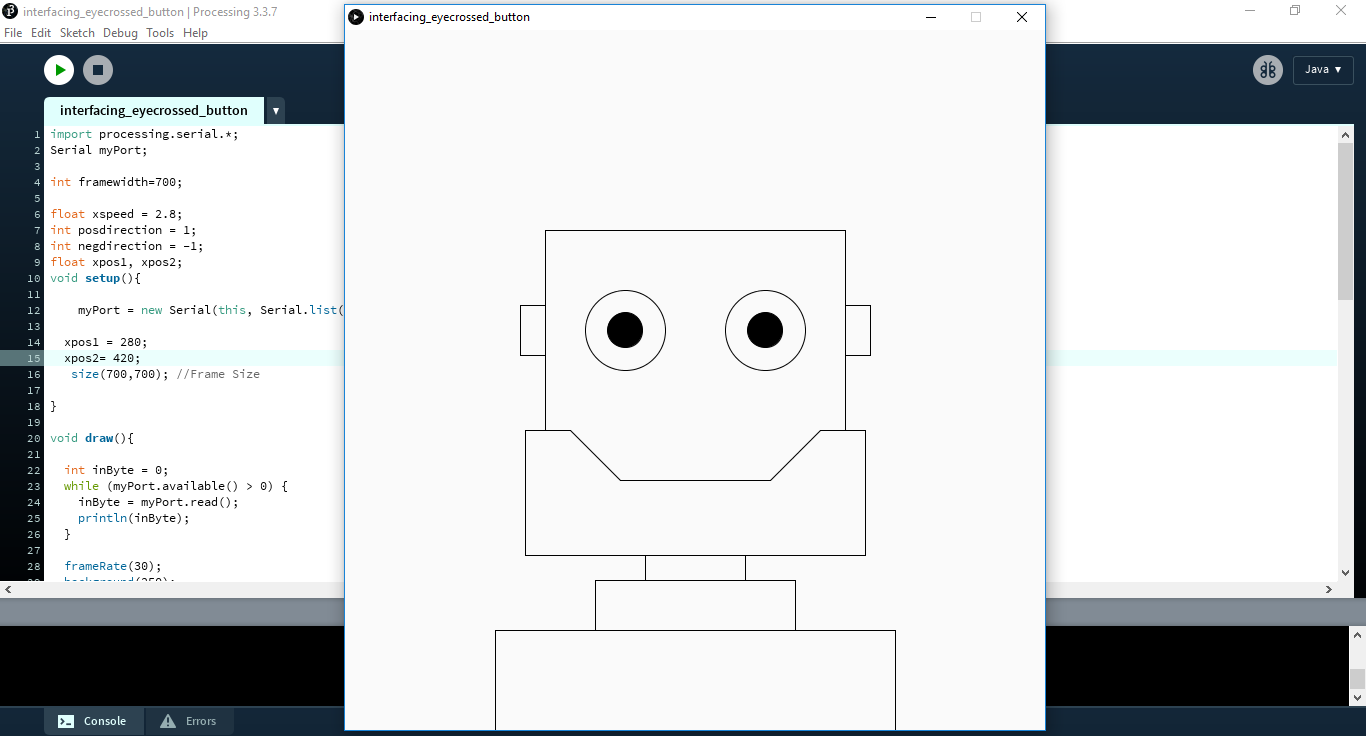Viewport: 1366px width, 736px height.
Task: Place cursor on 'import processing.serial.*;' line
Action: 145,134
